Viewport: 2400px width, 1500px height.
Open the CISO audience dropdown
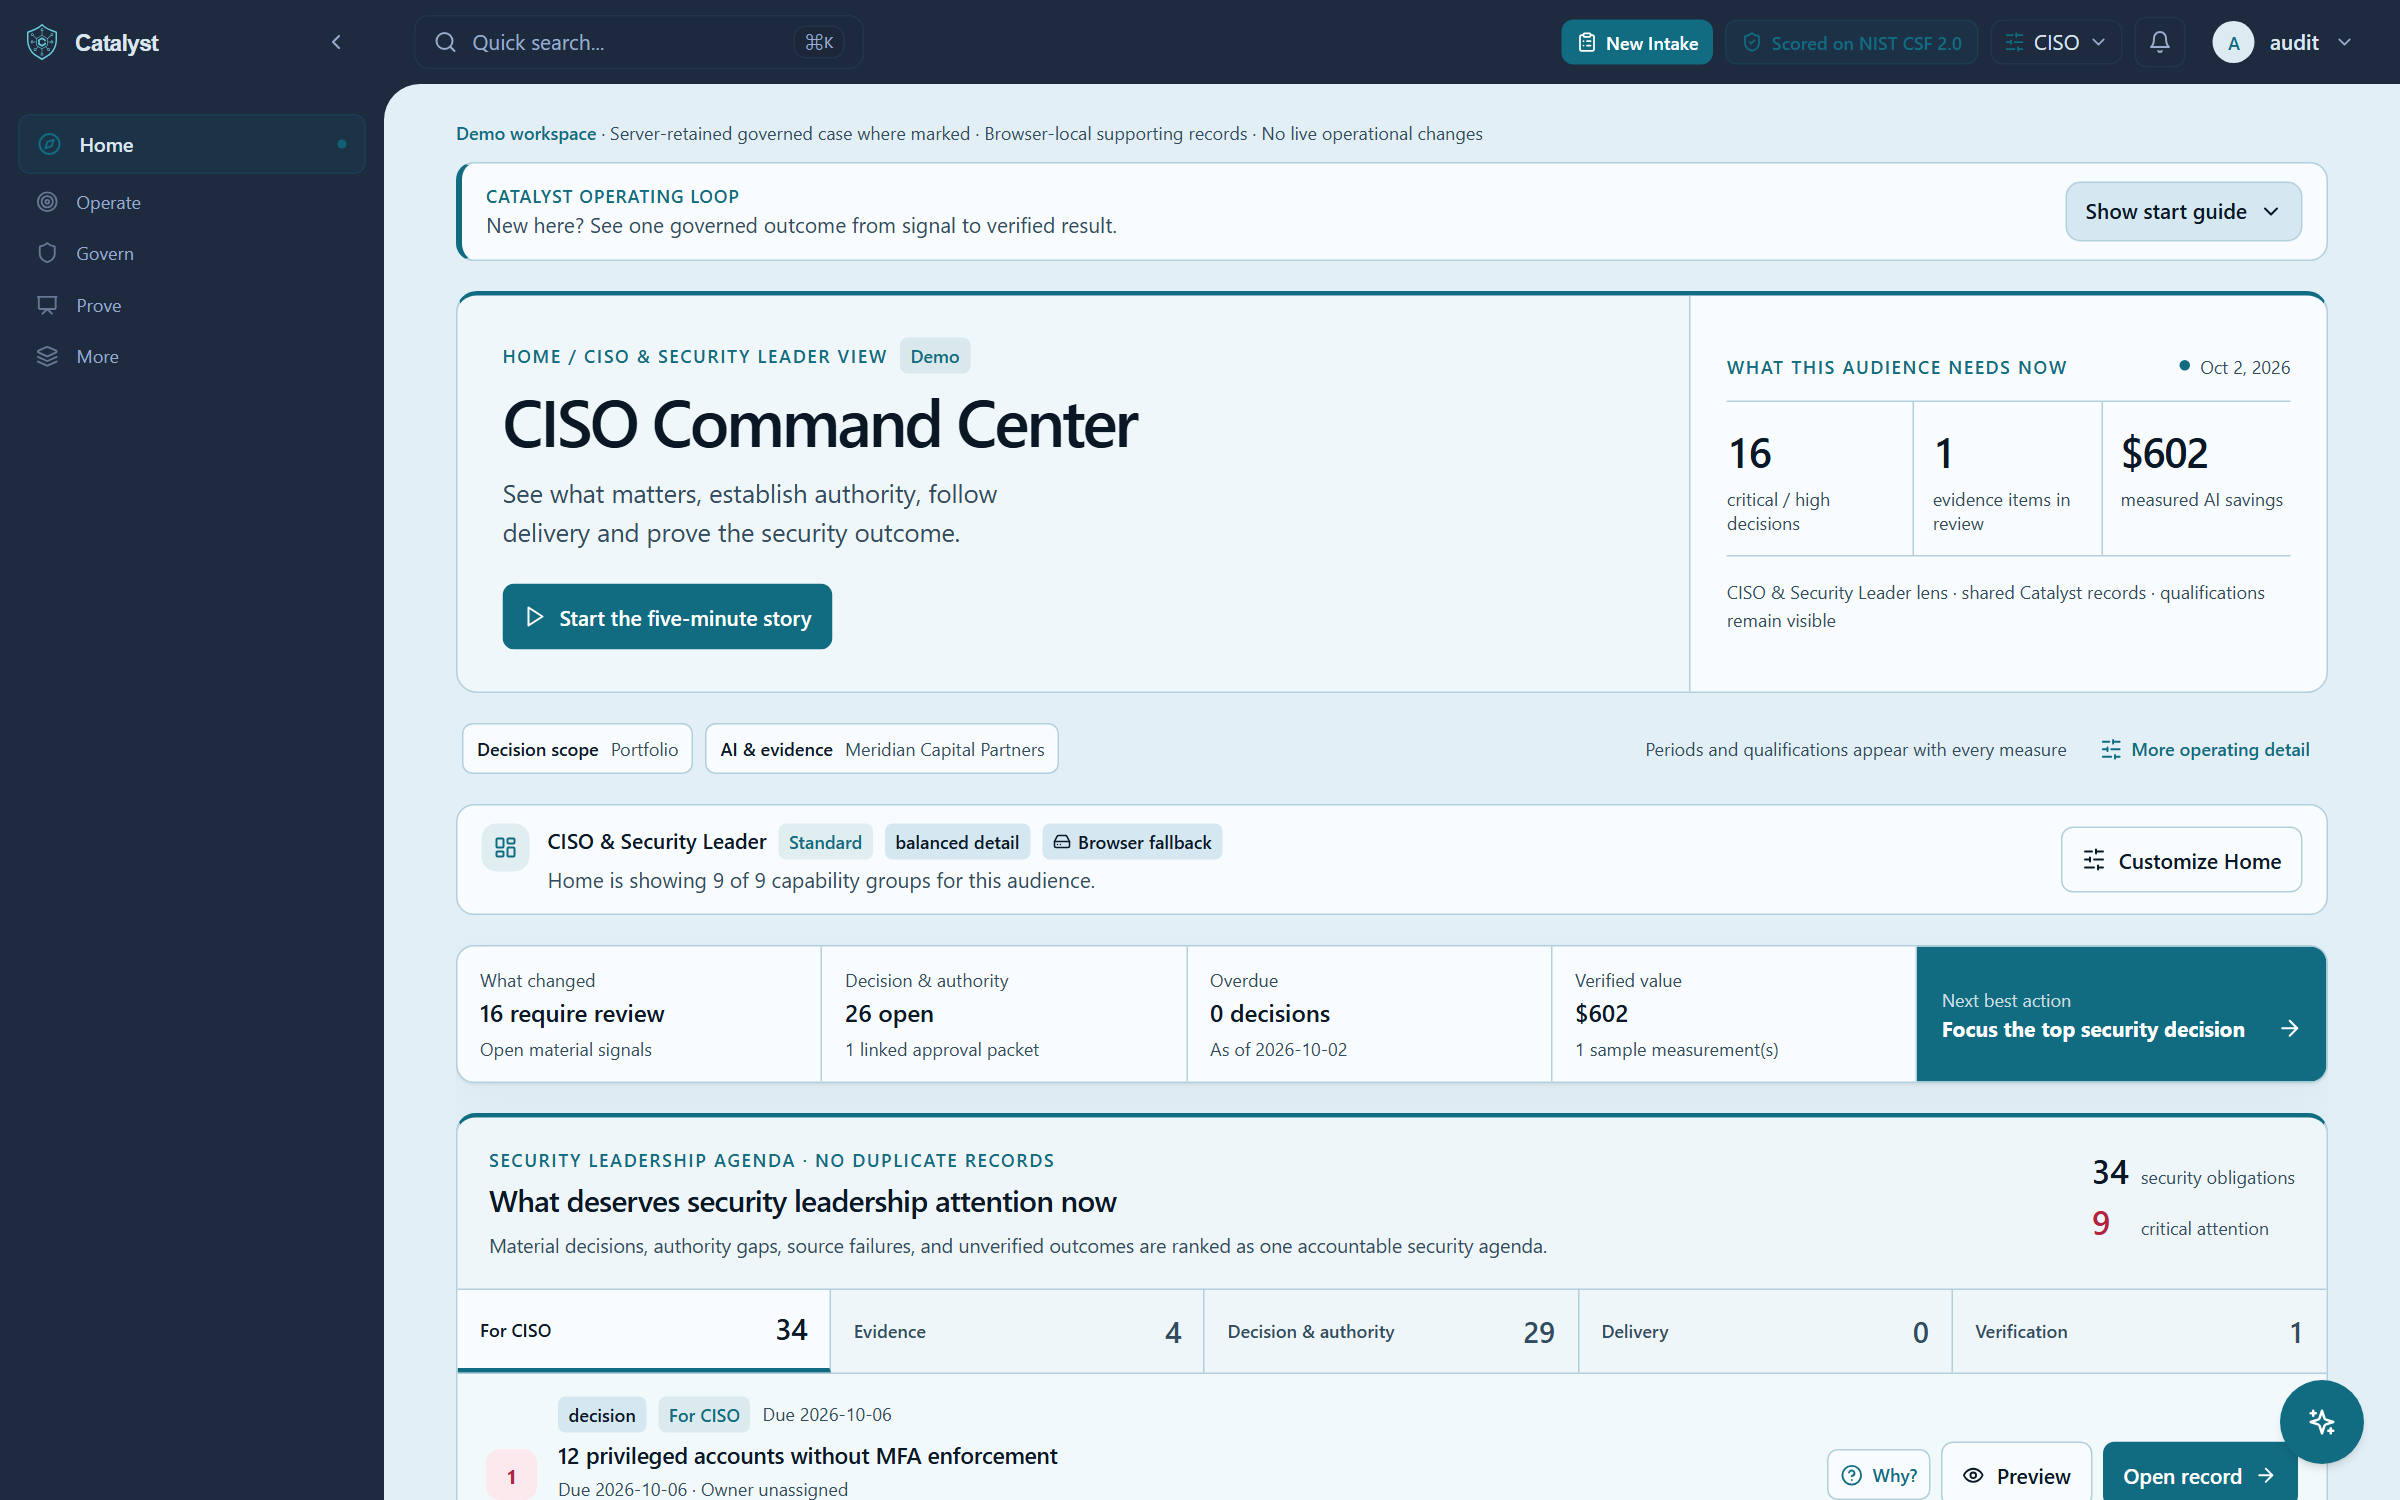tap(2055, 42)
